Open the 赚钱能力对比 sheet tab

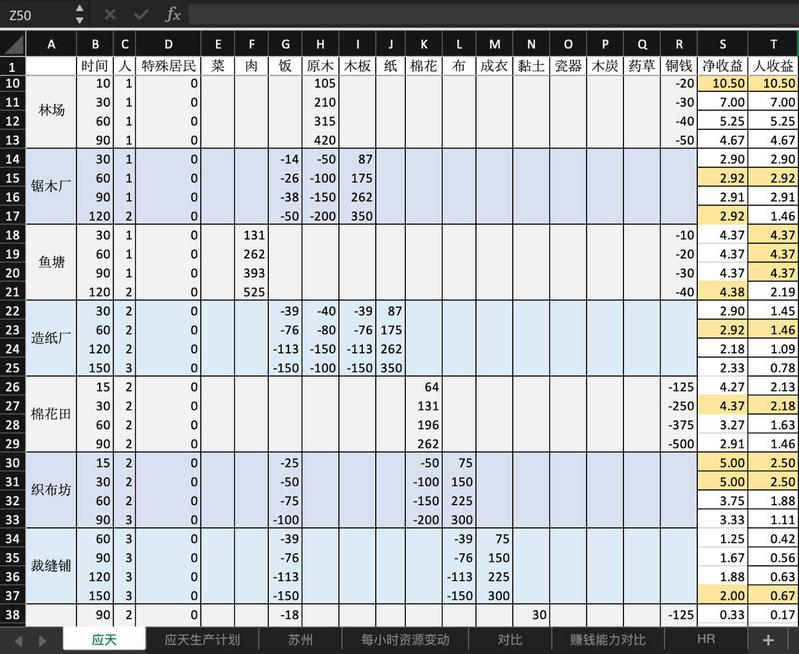click(x=608, y=640)
